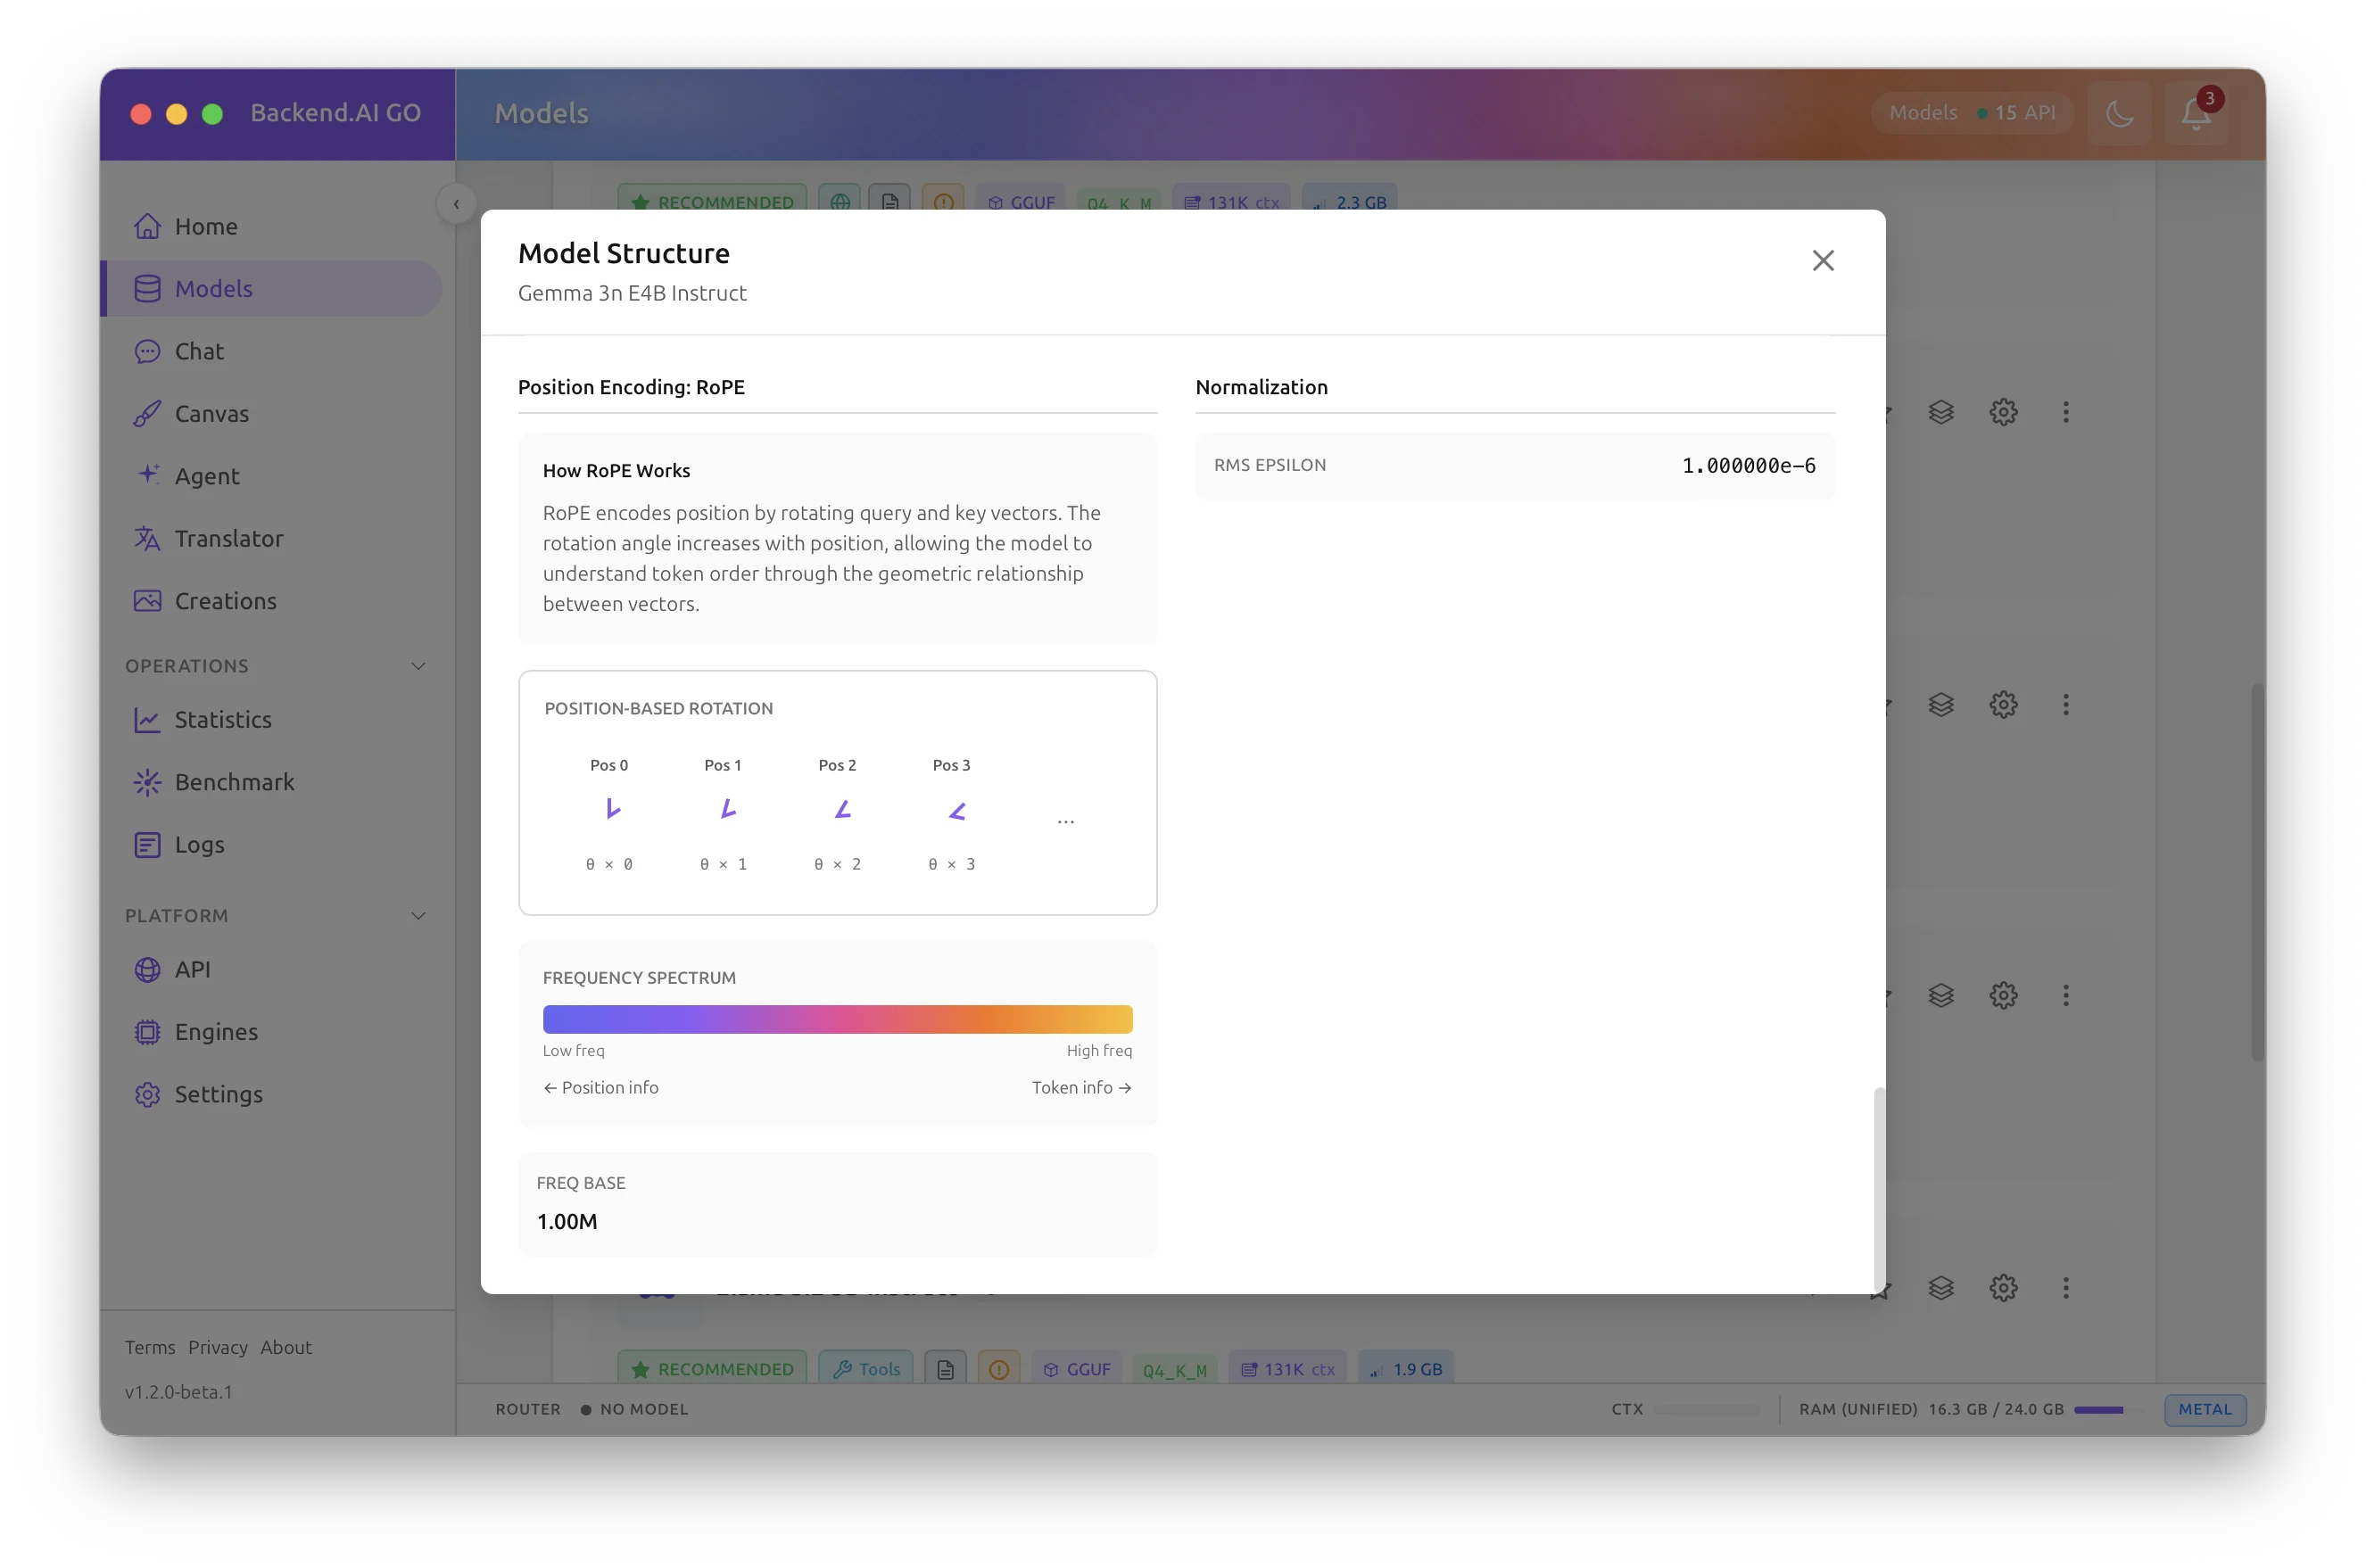Close the Model Structure dialog
The image size is (2366, 1568).
pos(1822,260)
